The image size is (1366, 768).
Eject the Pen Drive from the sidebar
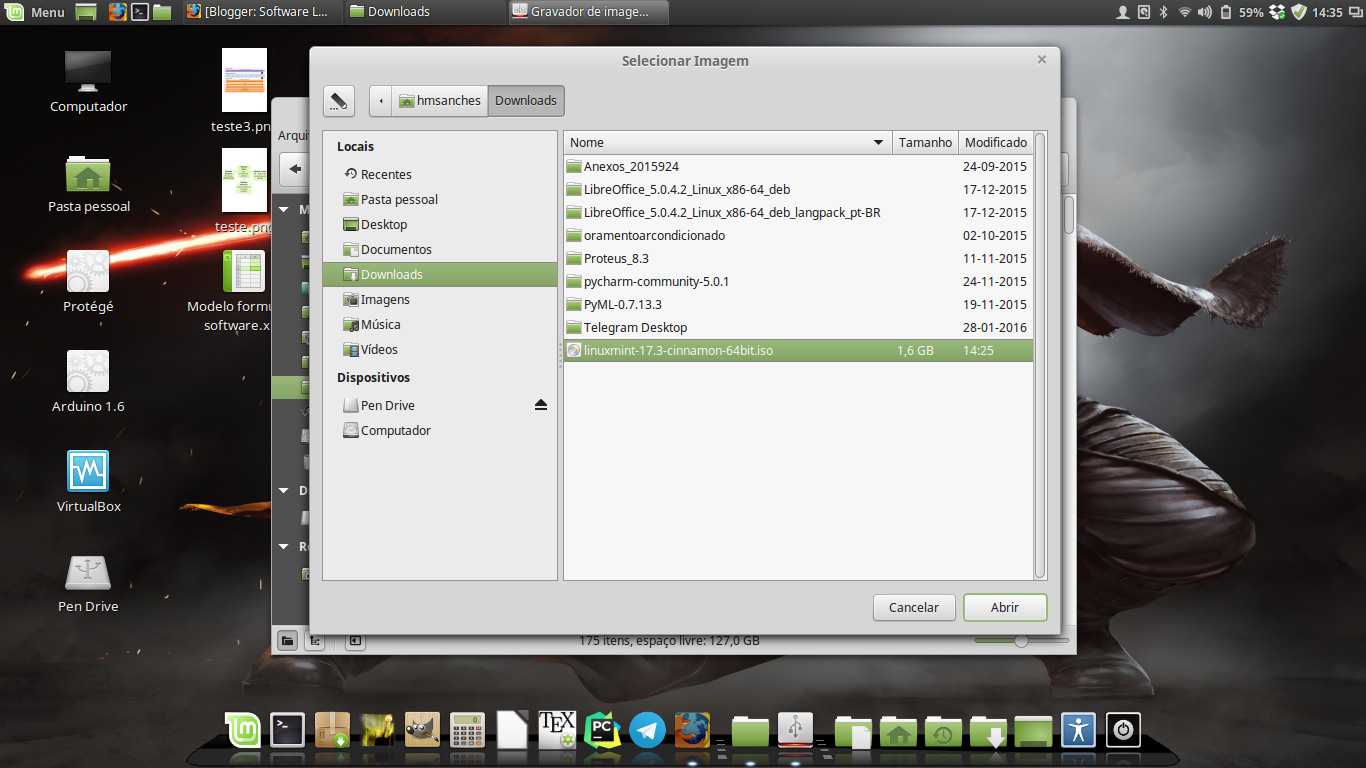pyautogui.click(x=541, y=404)
